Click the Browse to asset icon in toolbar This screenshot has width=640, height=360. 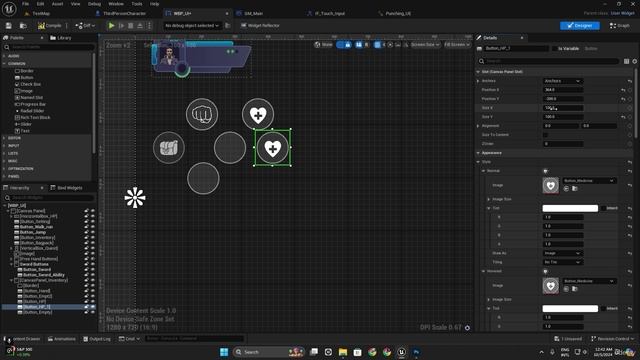[23, 26]
